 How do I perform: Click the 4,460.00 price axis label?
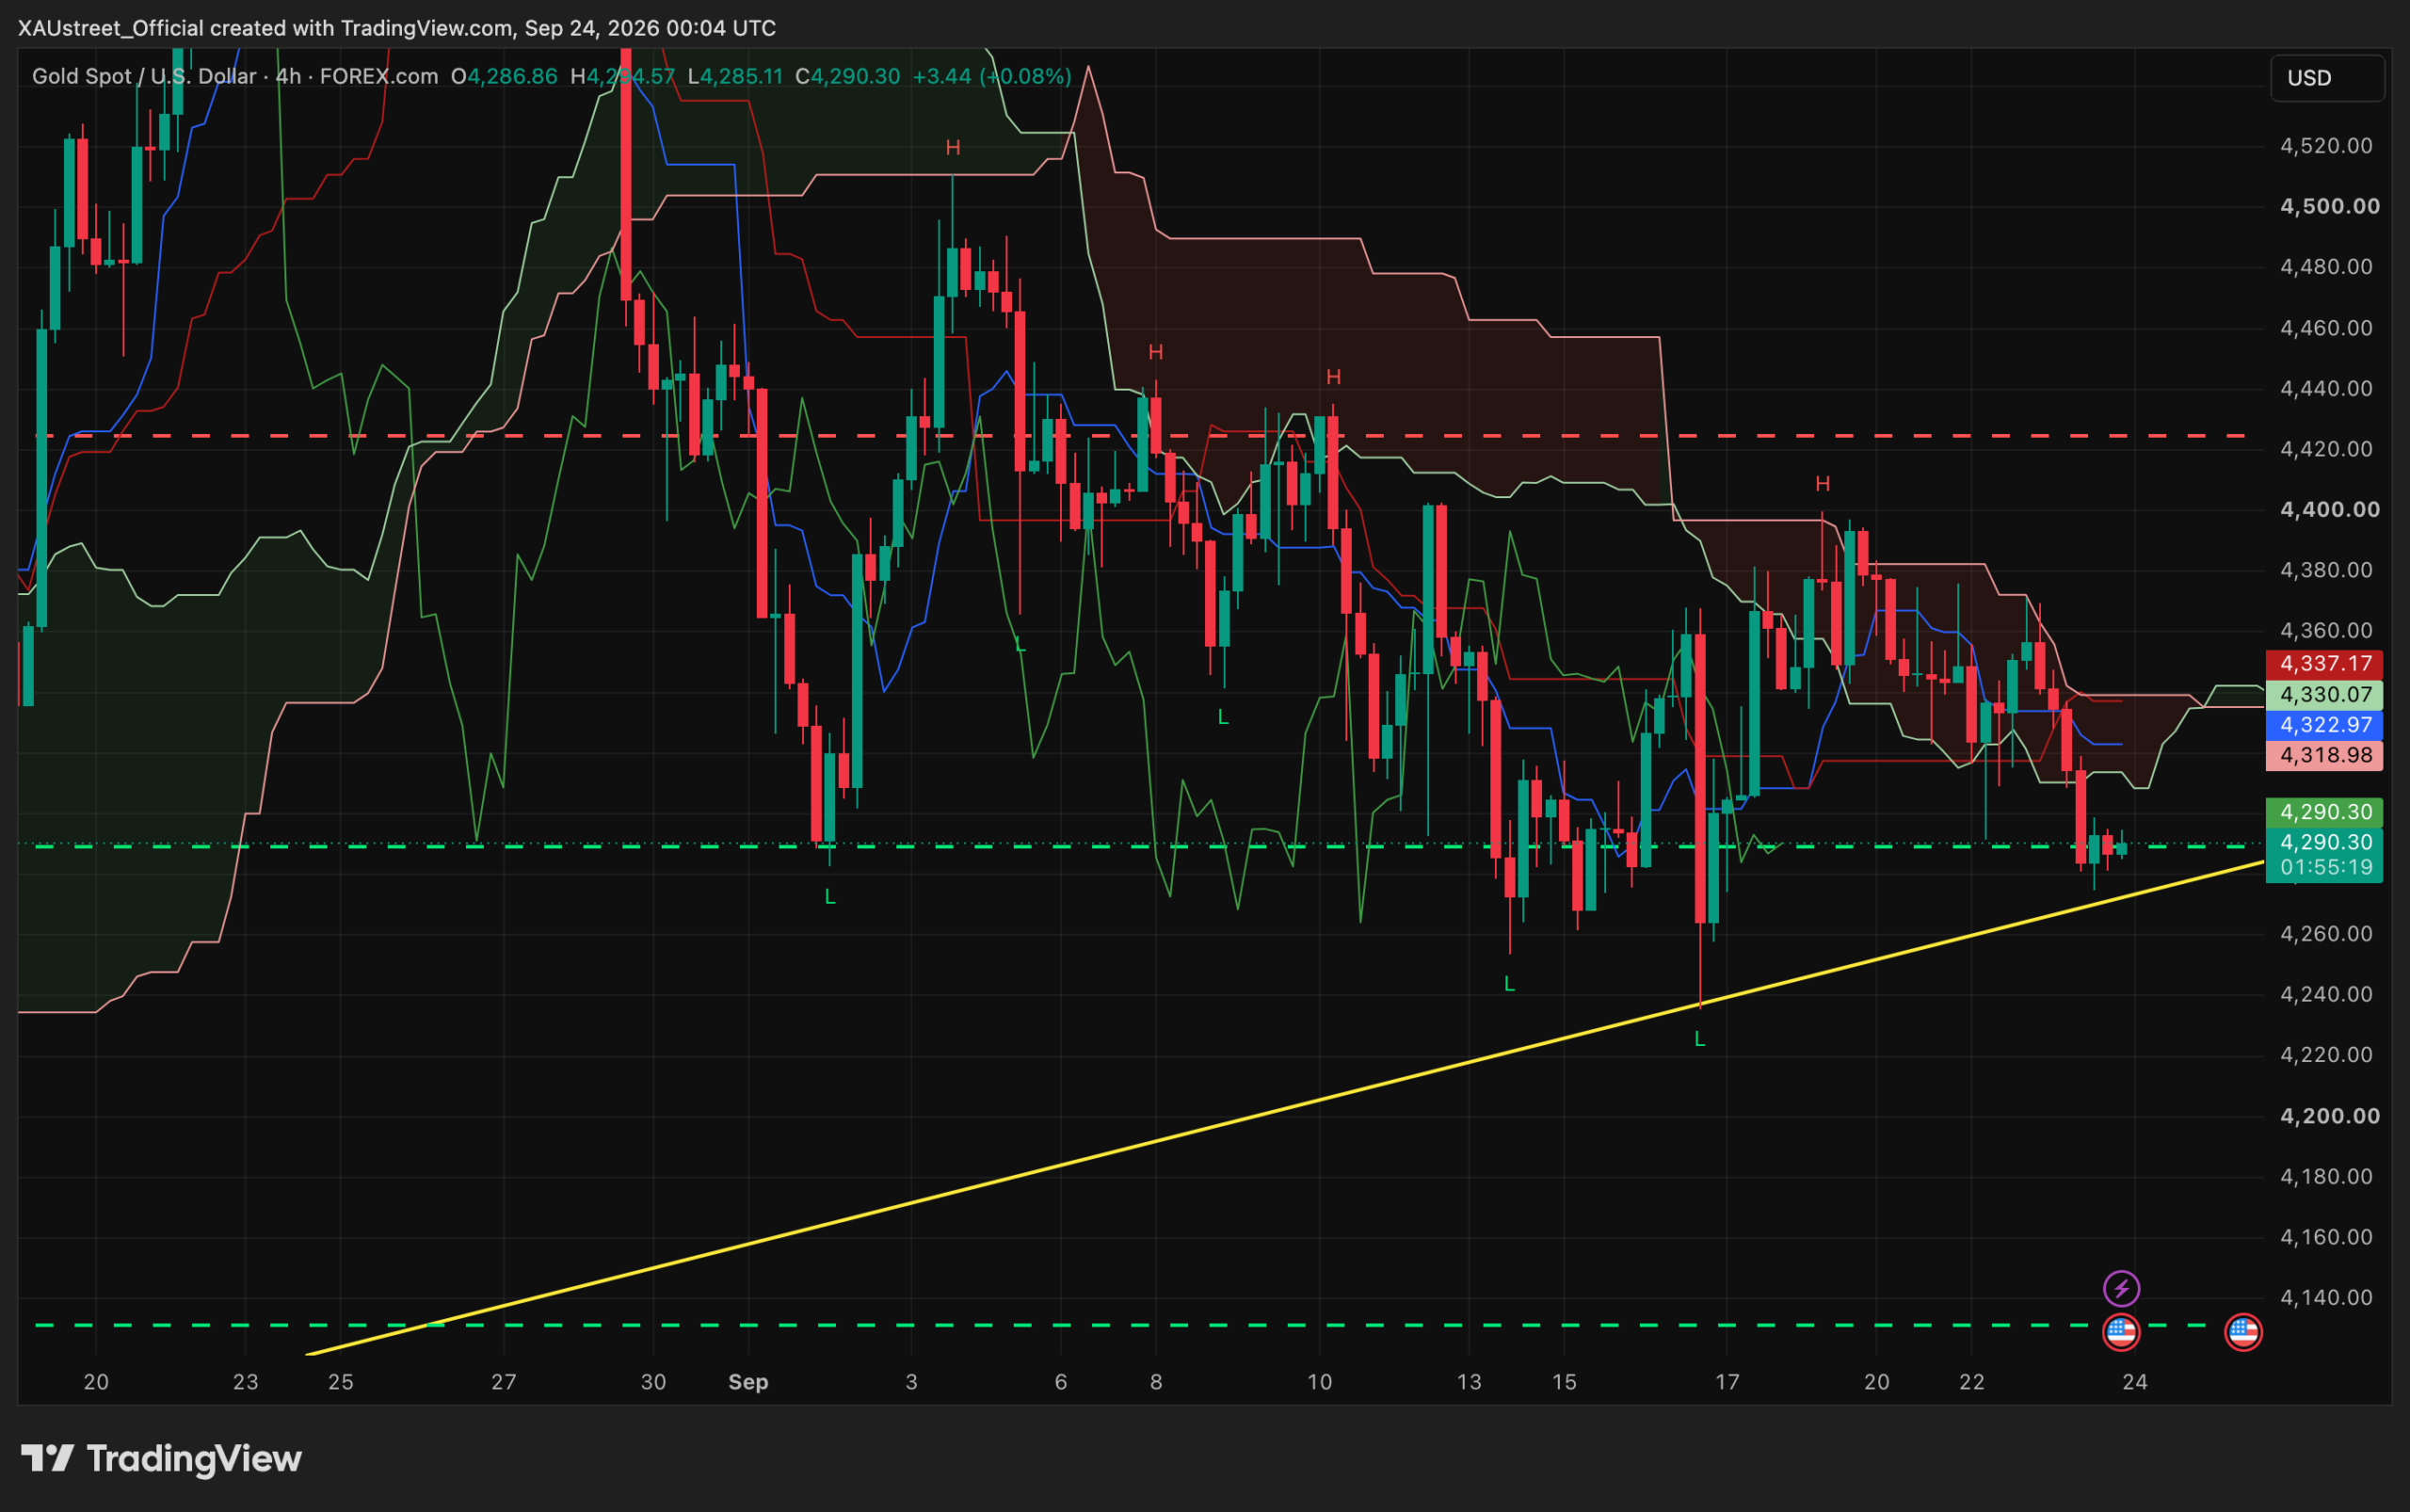point(2326,328)
